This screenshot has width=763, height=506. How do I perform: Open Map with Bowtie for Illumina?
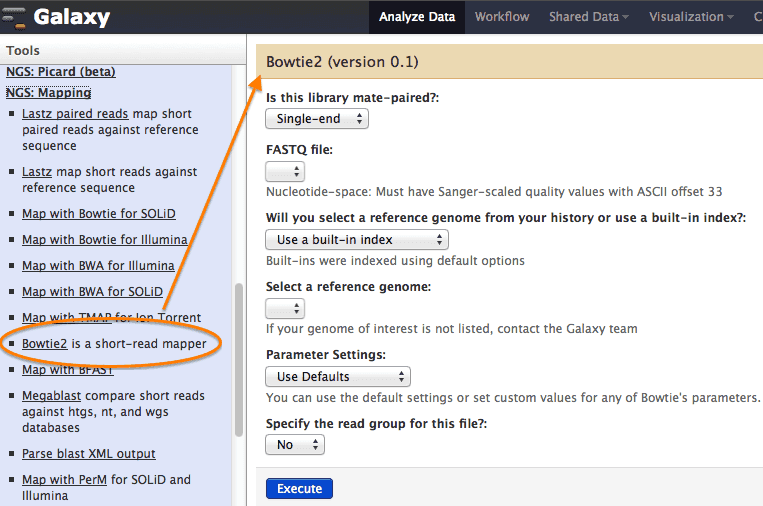(x=105, y=240)
